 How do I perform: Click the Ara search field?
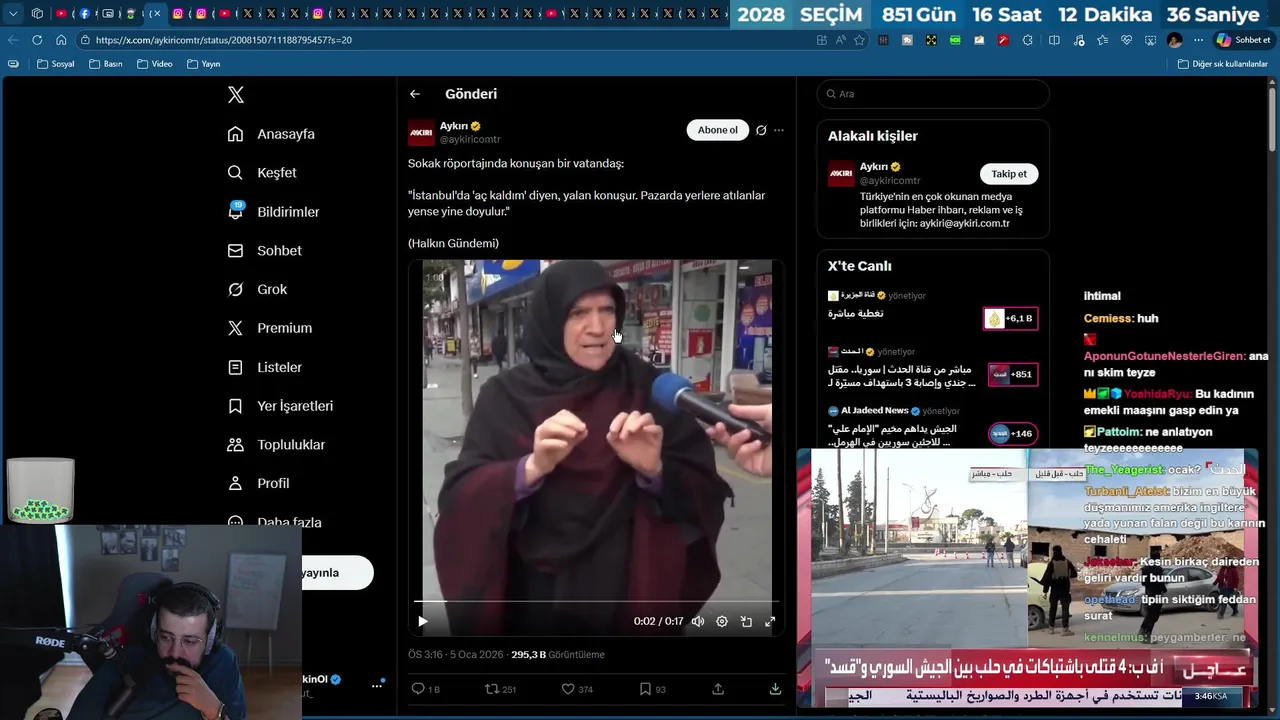tap(933, 94)
